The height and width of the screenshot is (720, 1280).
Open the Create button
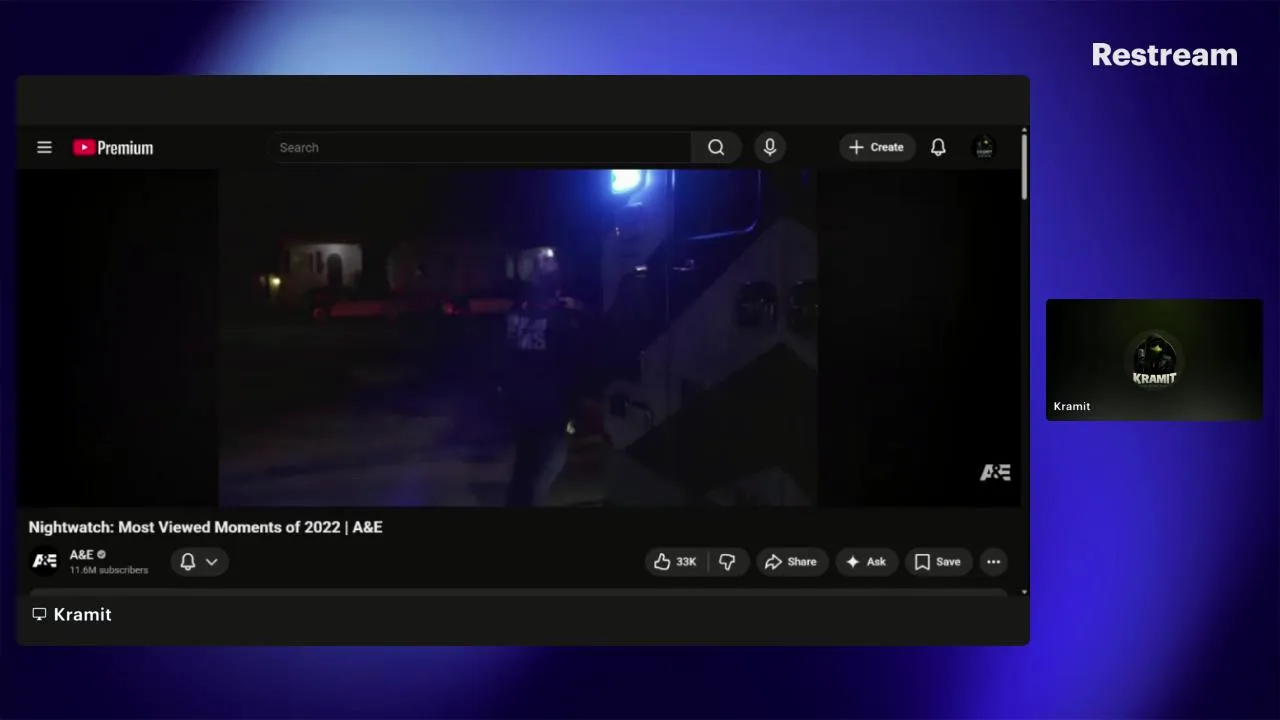(x=877, y=147)
